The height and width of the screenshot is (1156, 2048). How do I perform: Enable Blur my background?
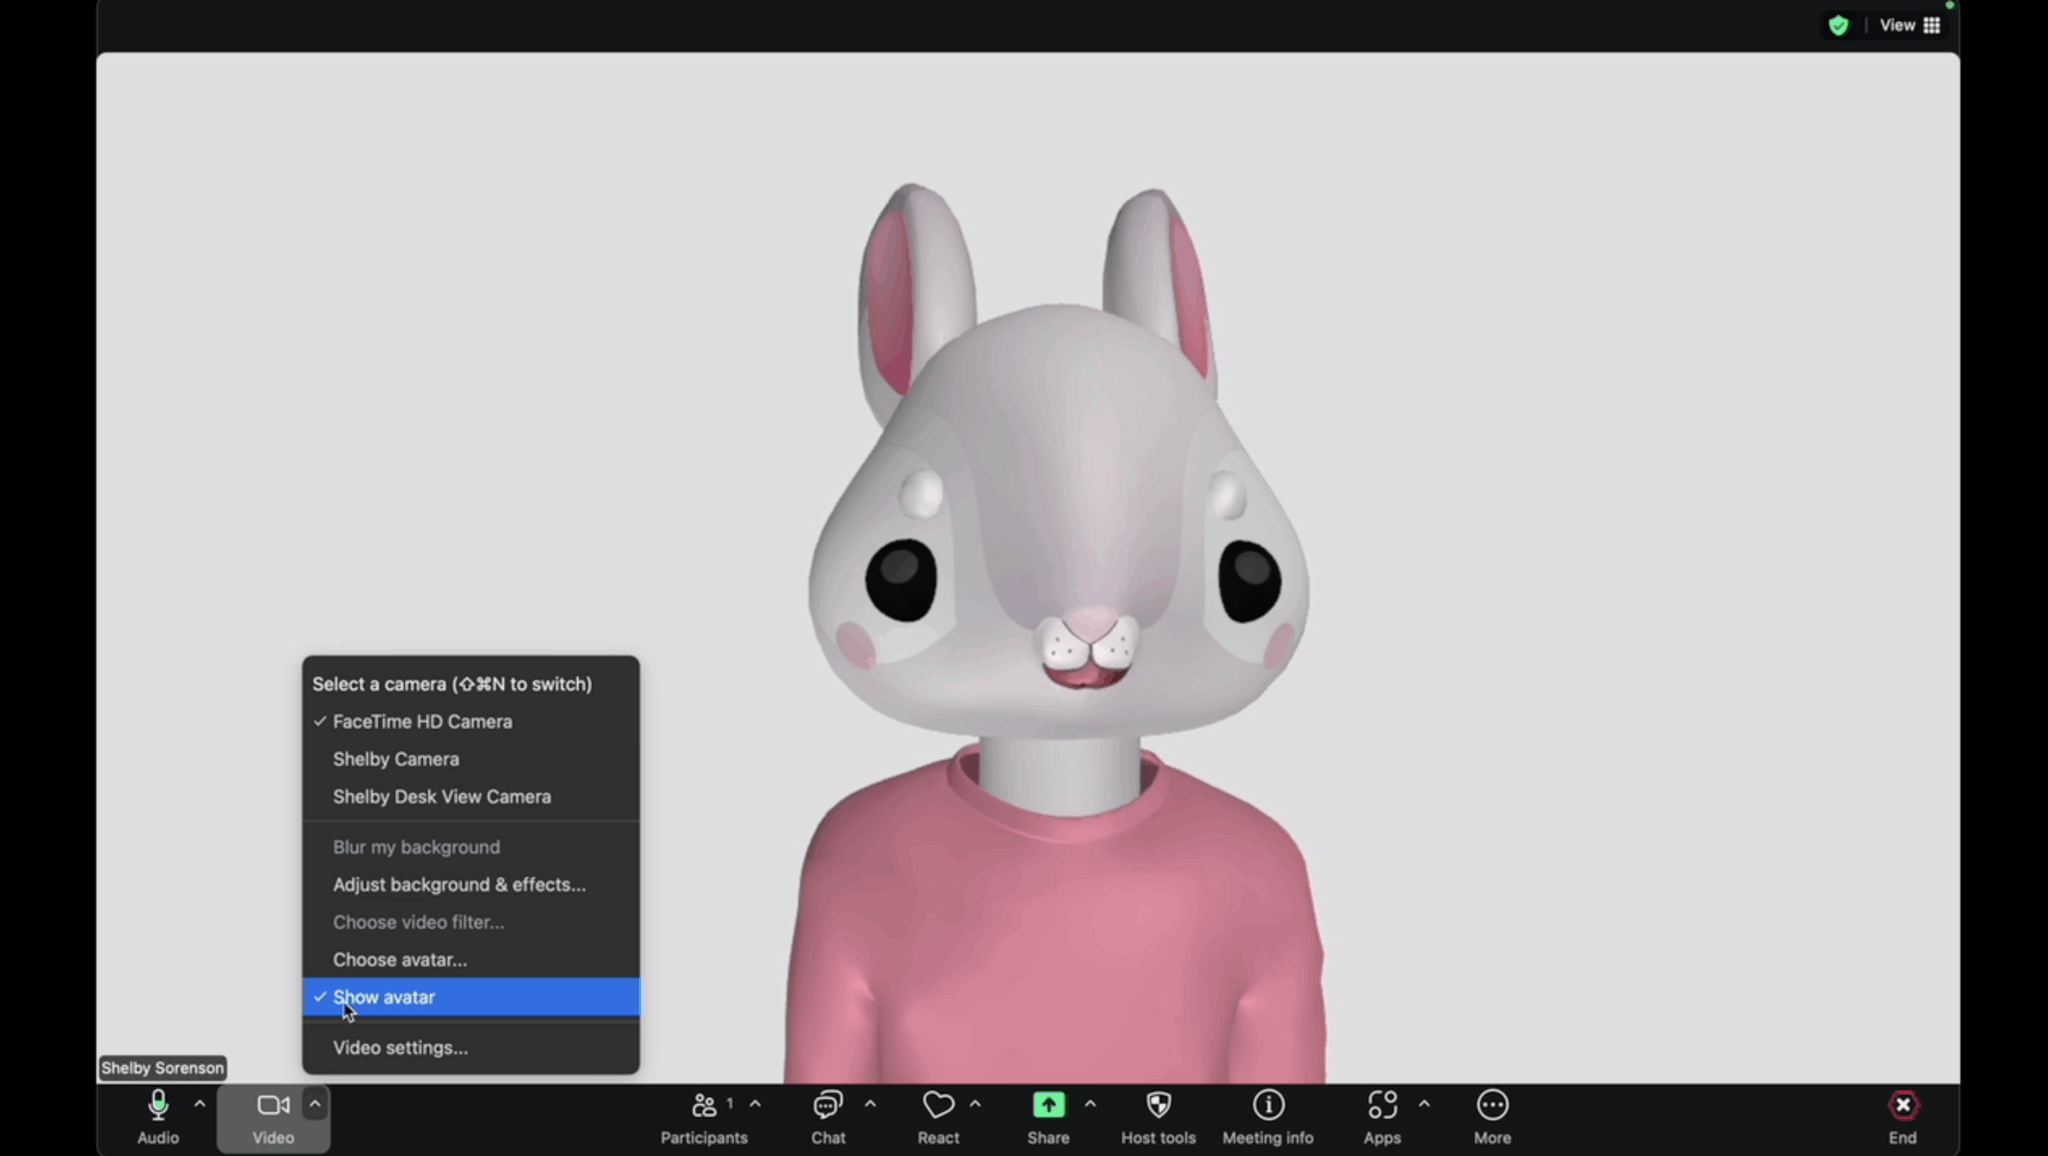coord(416,846)
